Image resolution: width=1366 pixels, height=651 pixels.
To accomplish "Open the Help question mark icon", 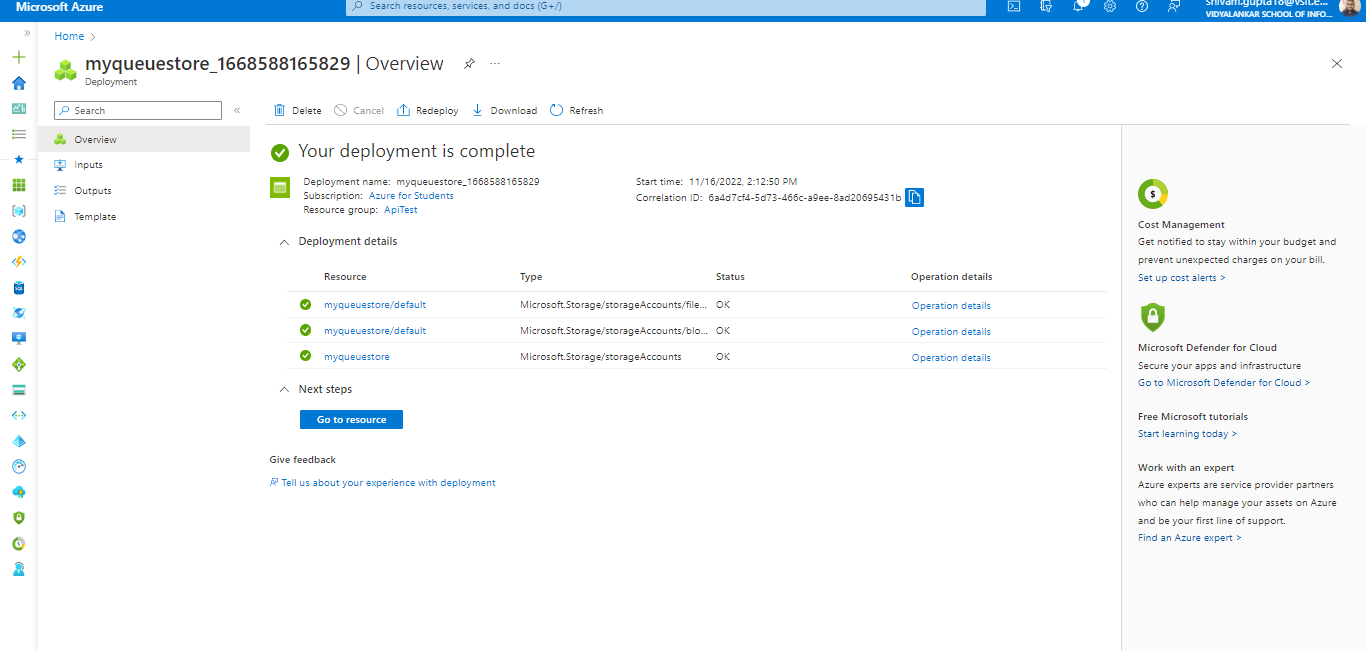I will coord(1142,6).
